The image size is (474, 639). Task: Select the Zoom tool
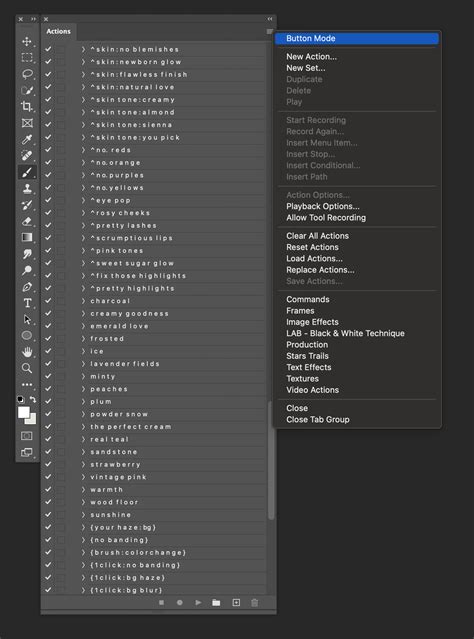pyautogui.click(x=27, y=368)
